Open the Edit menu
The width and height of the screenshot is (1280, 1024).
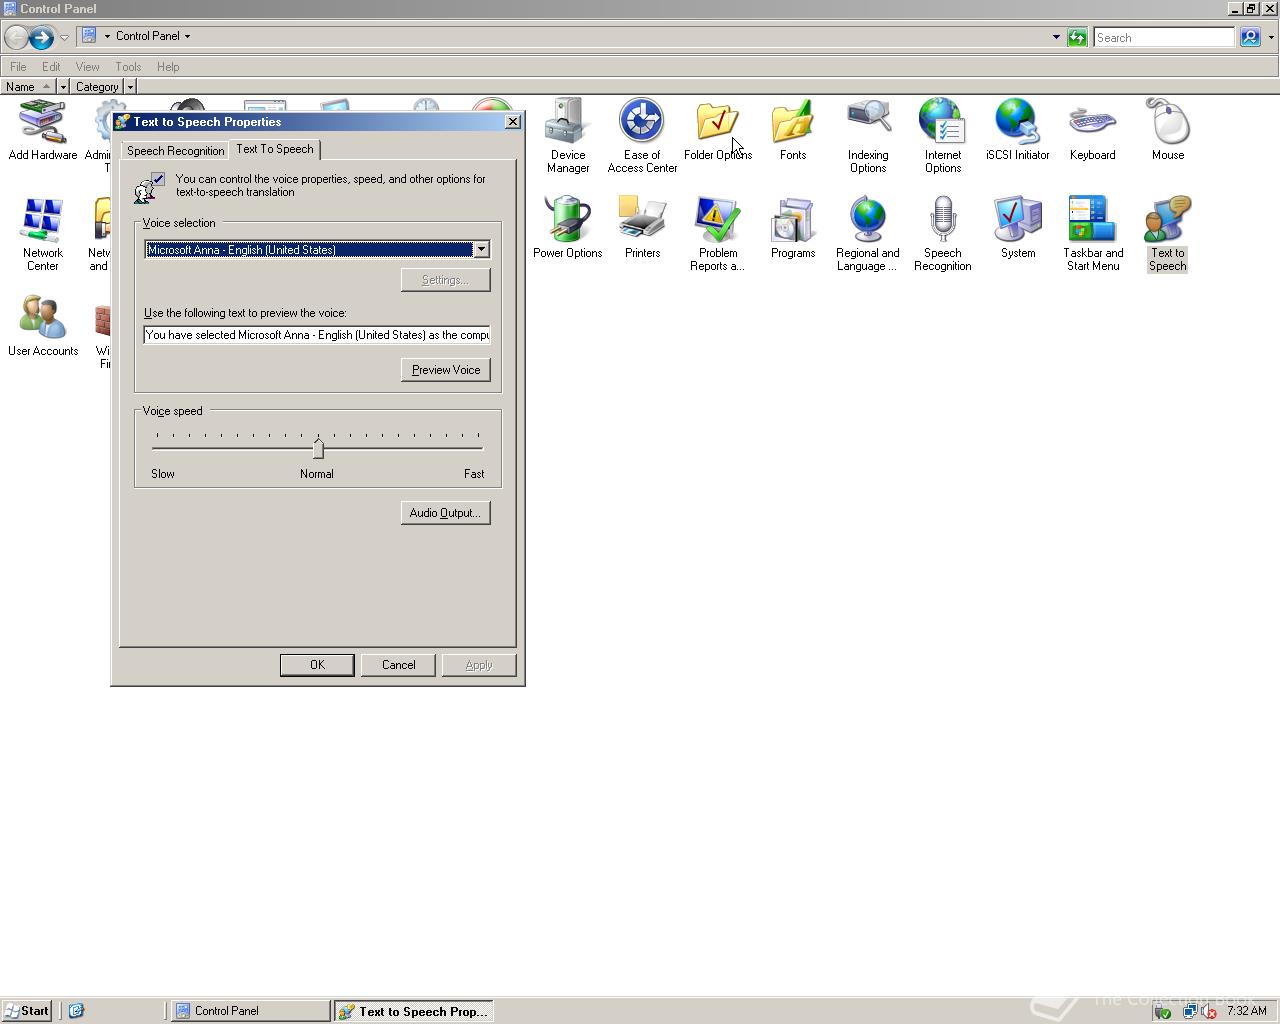[x=51, y=67]
